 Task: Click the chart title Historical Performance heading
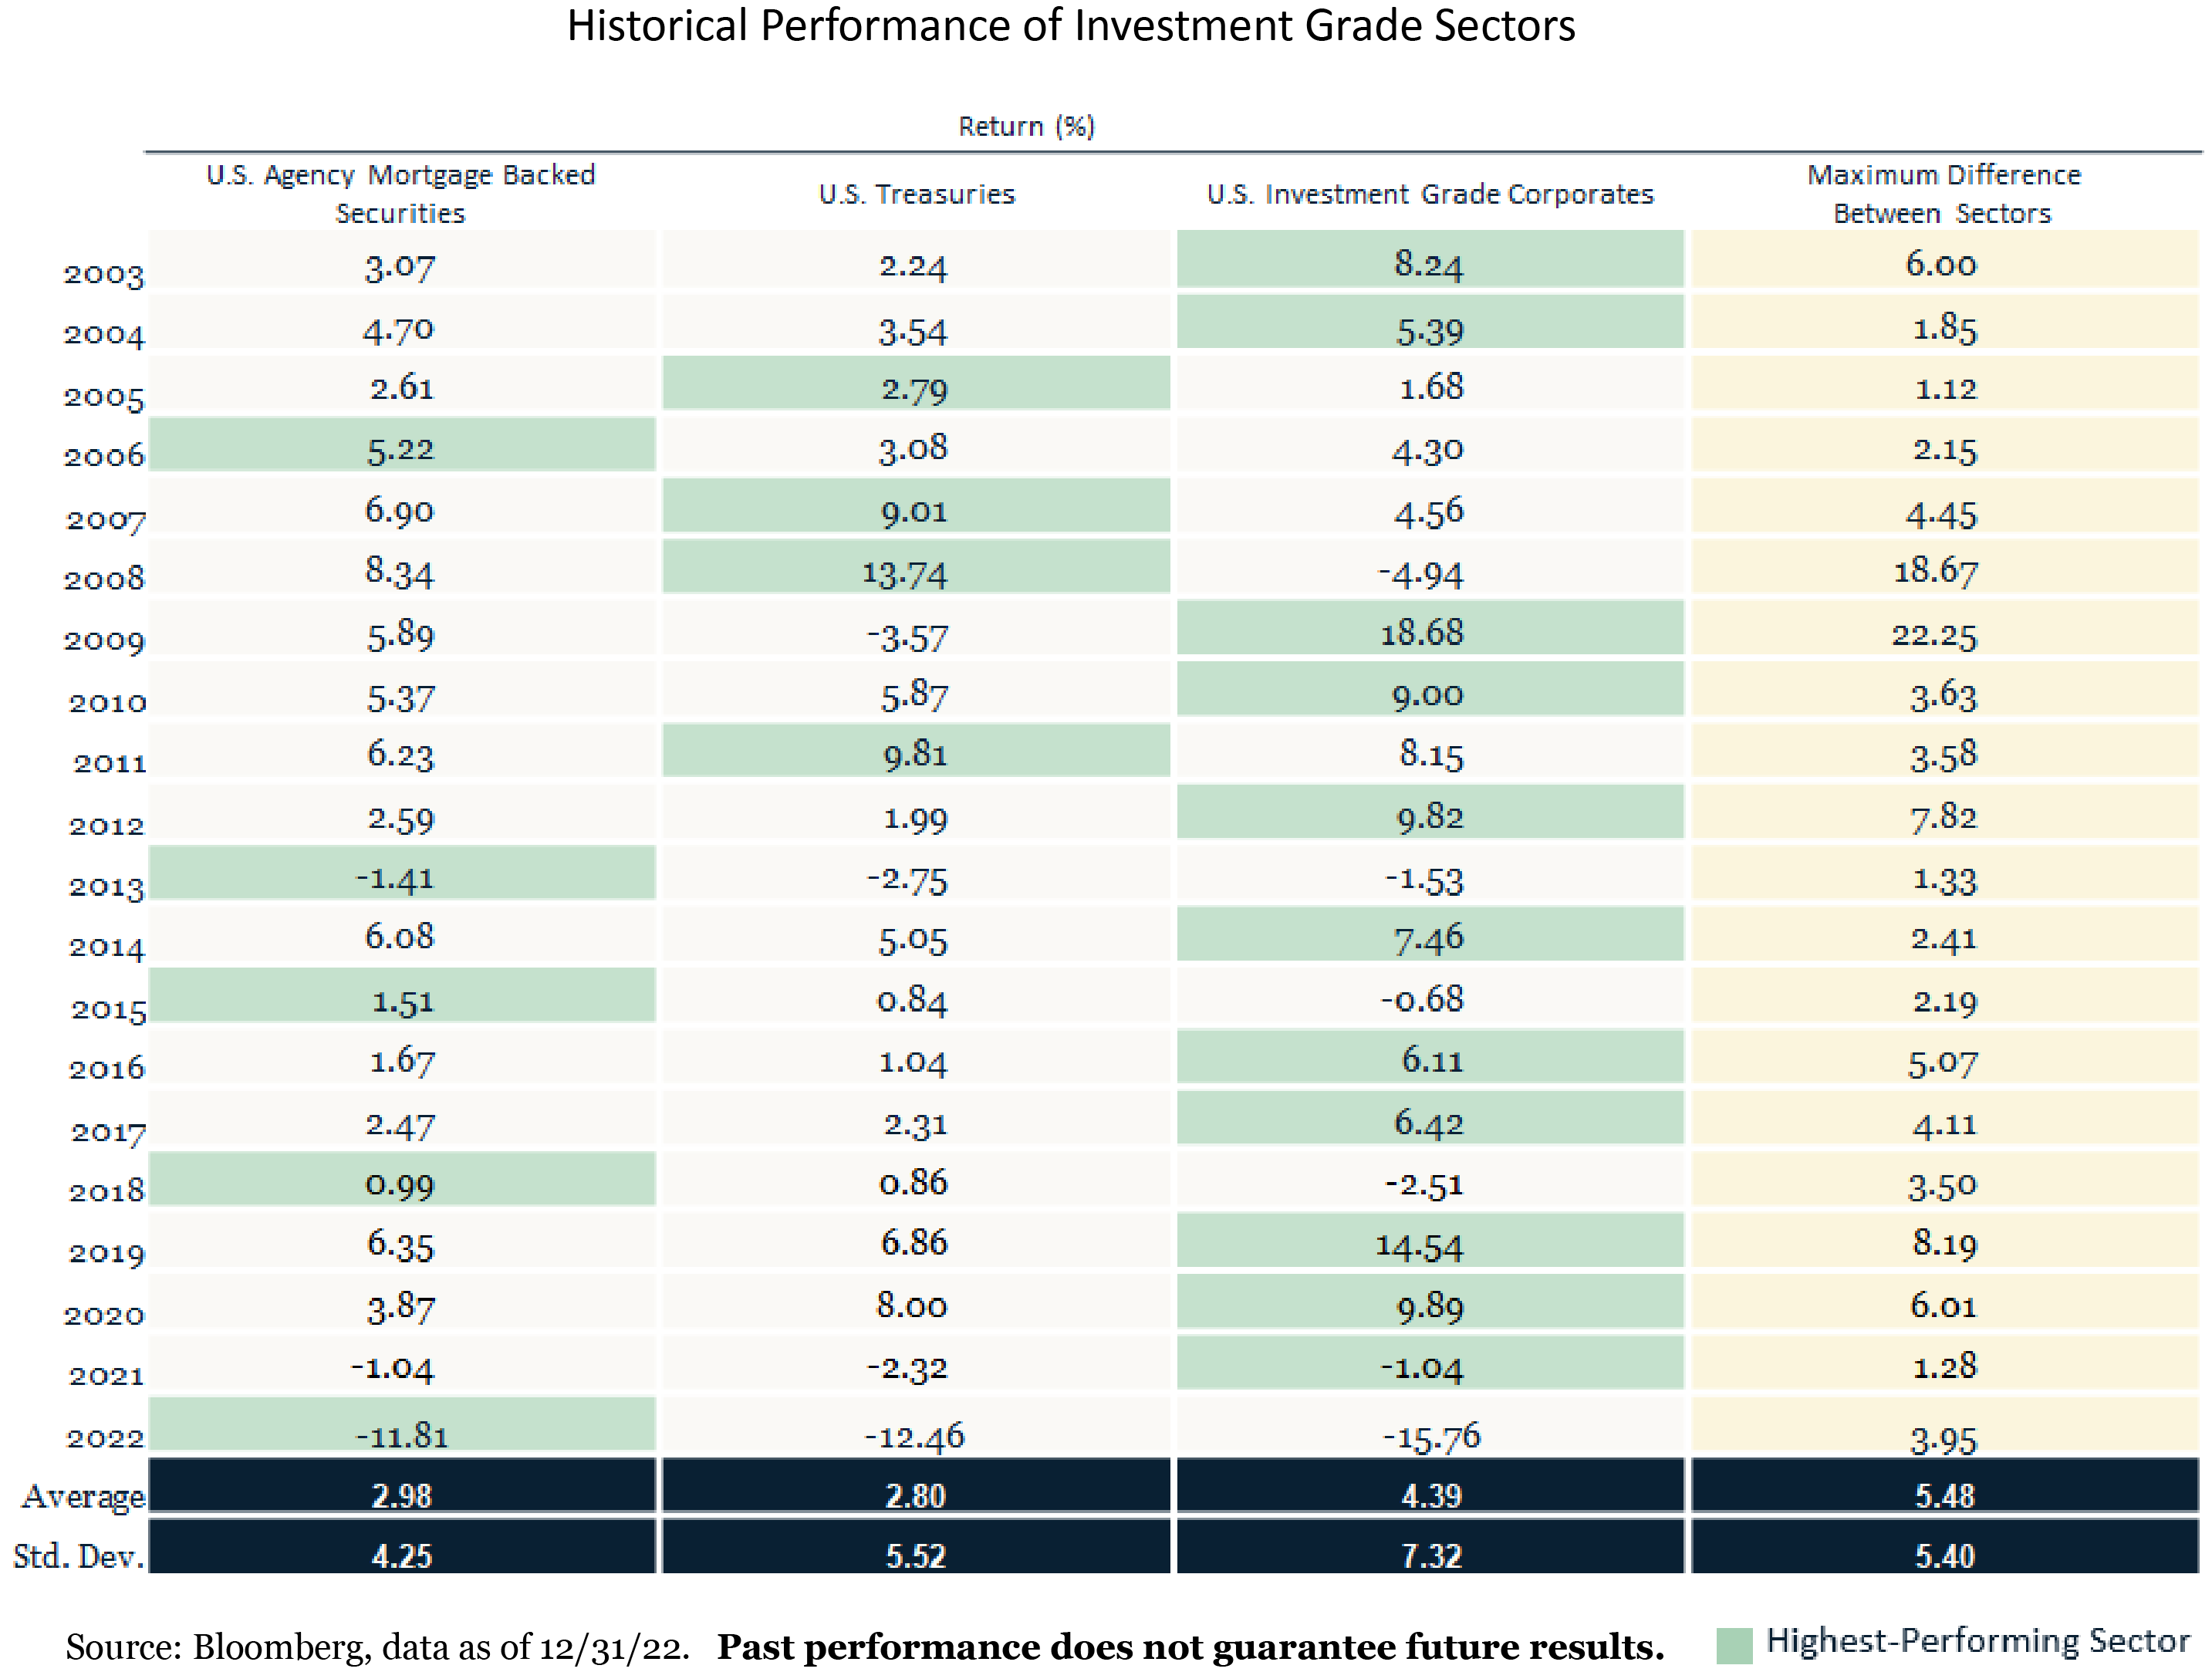pyautogui.click(x=1070, y=26)
